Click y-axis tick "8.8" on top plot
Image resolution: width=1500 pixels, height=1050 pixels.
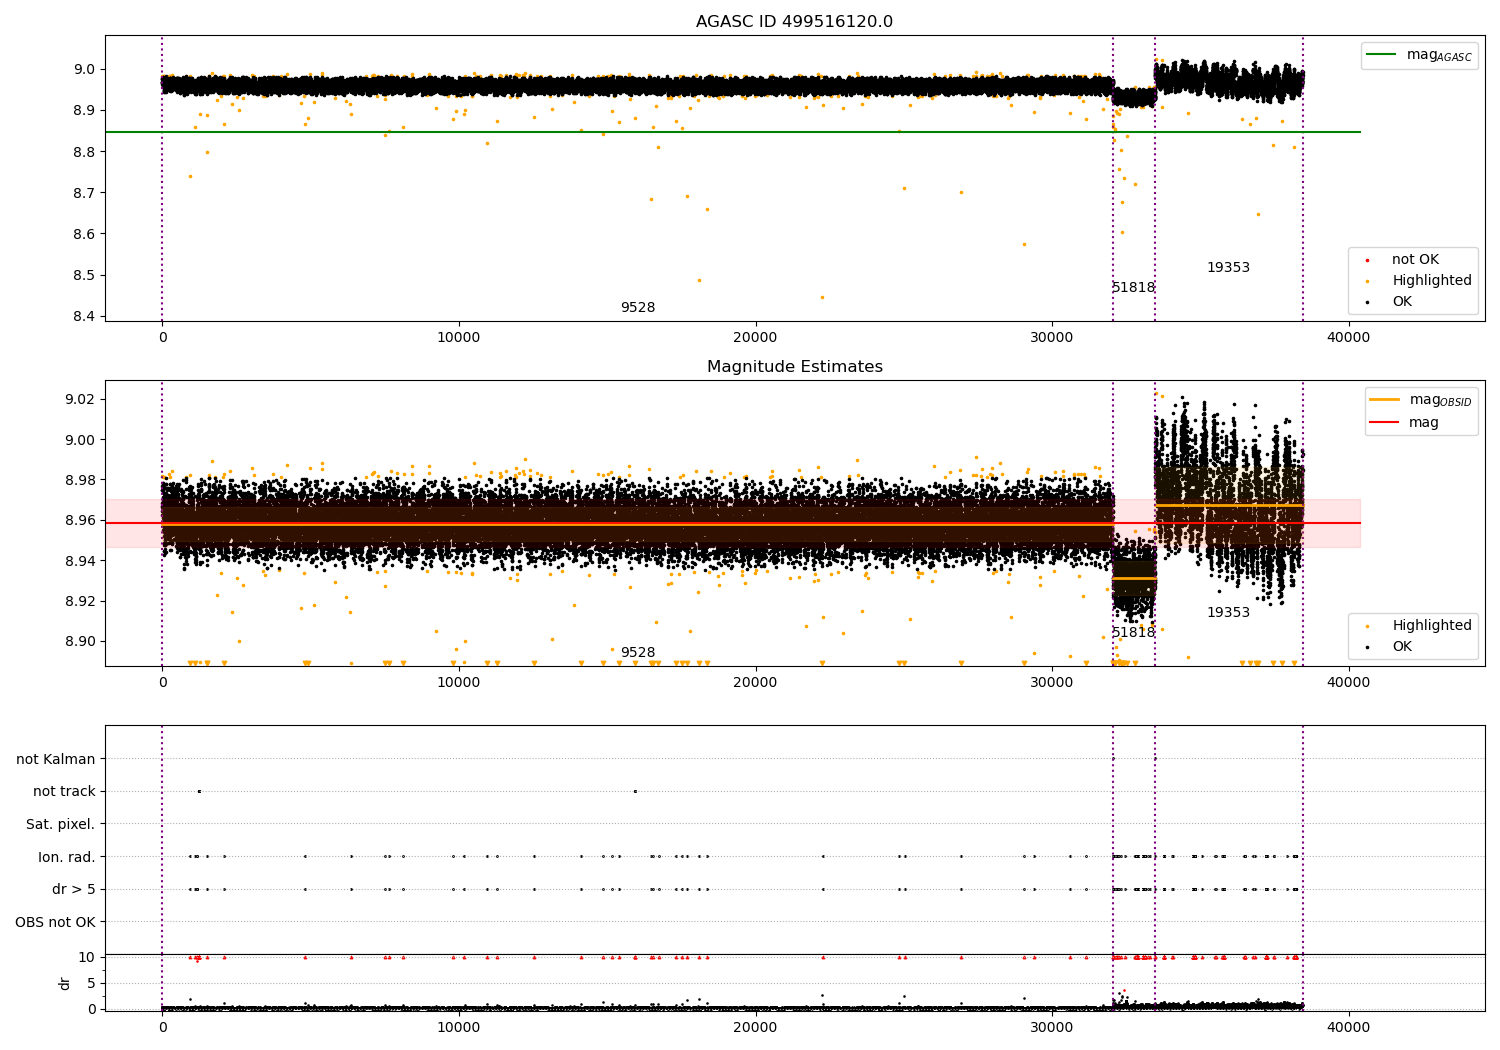tap(86, 152)
